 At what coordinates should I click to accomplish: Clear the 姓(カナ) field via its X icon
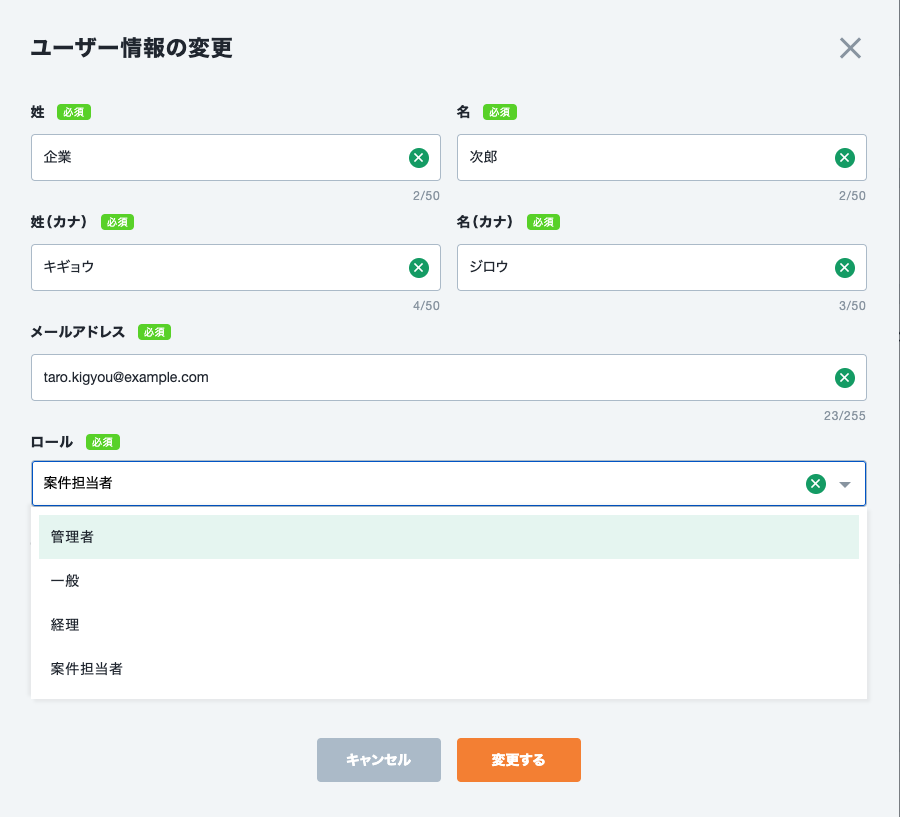pyautogui.click(x=419, y=267)
